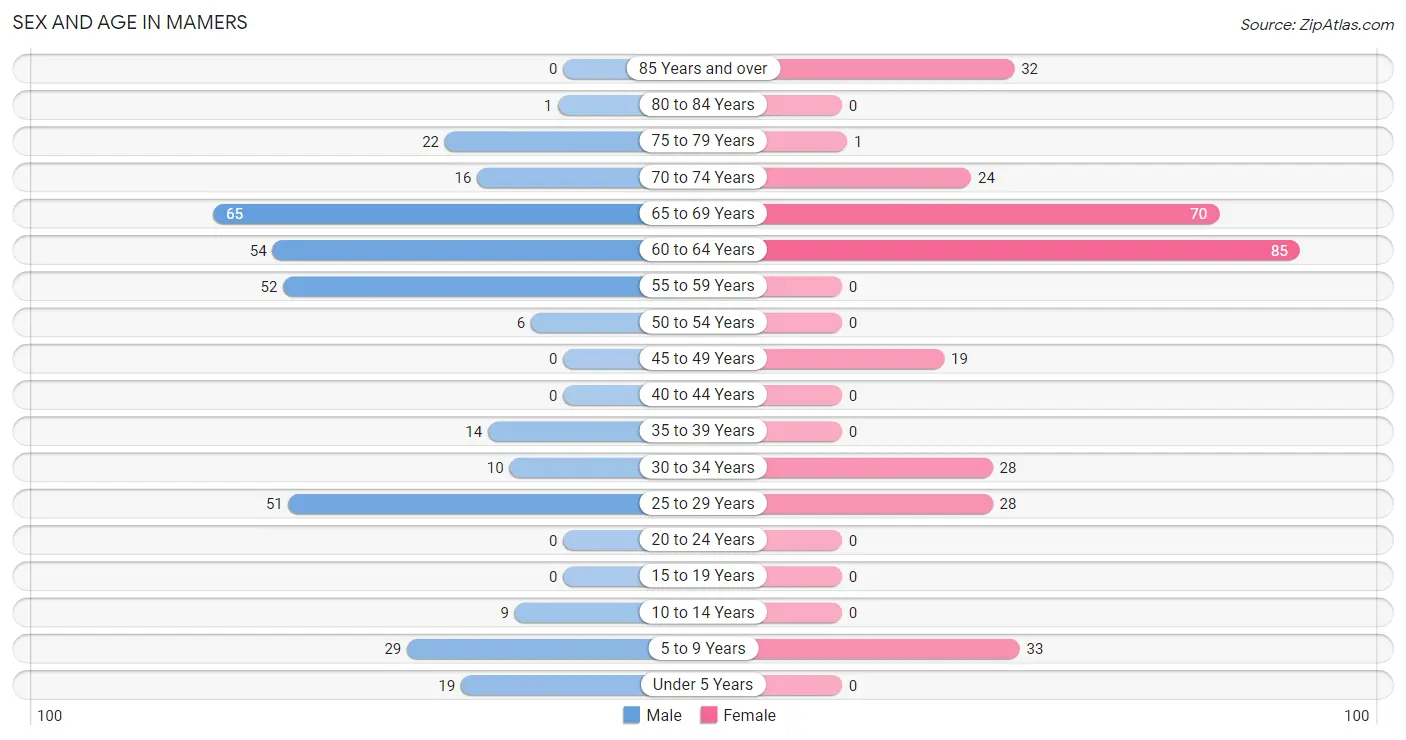Select the female 30 to 34 Years bar

coord(876,468)
